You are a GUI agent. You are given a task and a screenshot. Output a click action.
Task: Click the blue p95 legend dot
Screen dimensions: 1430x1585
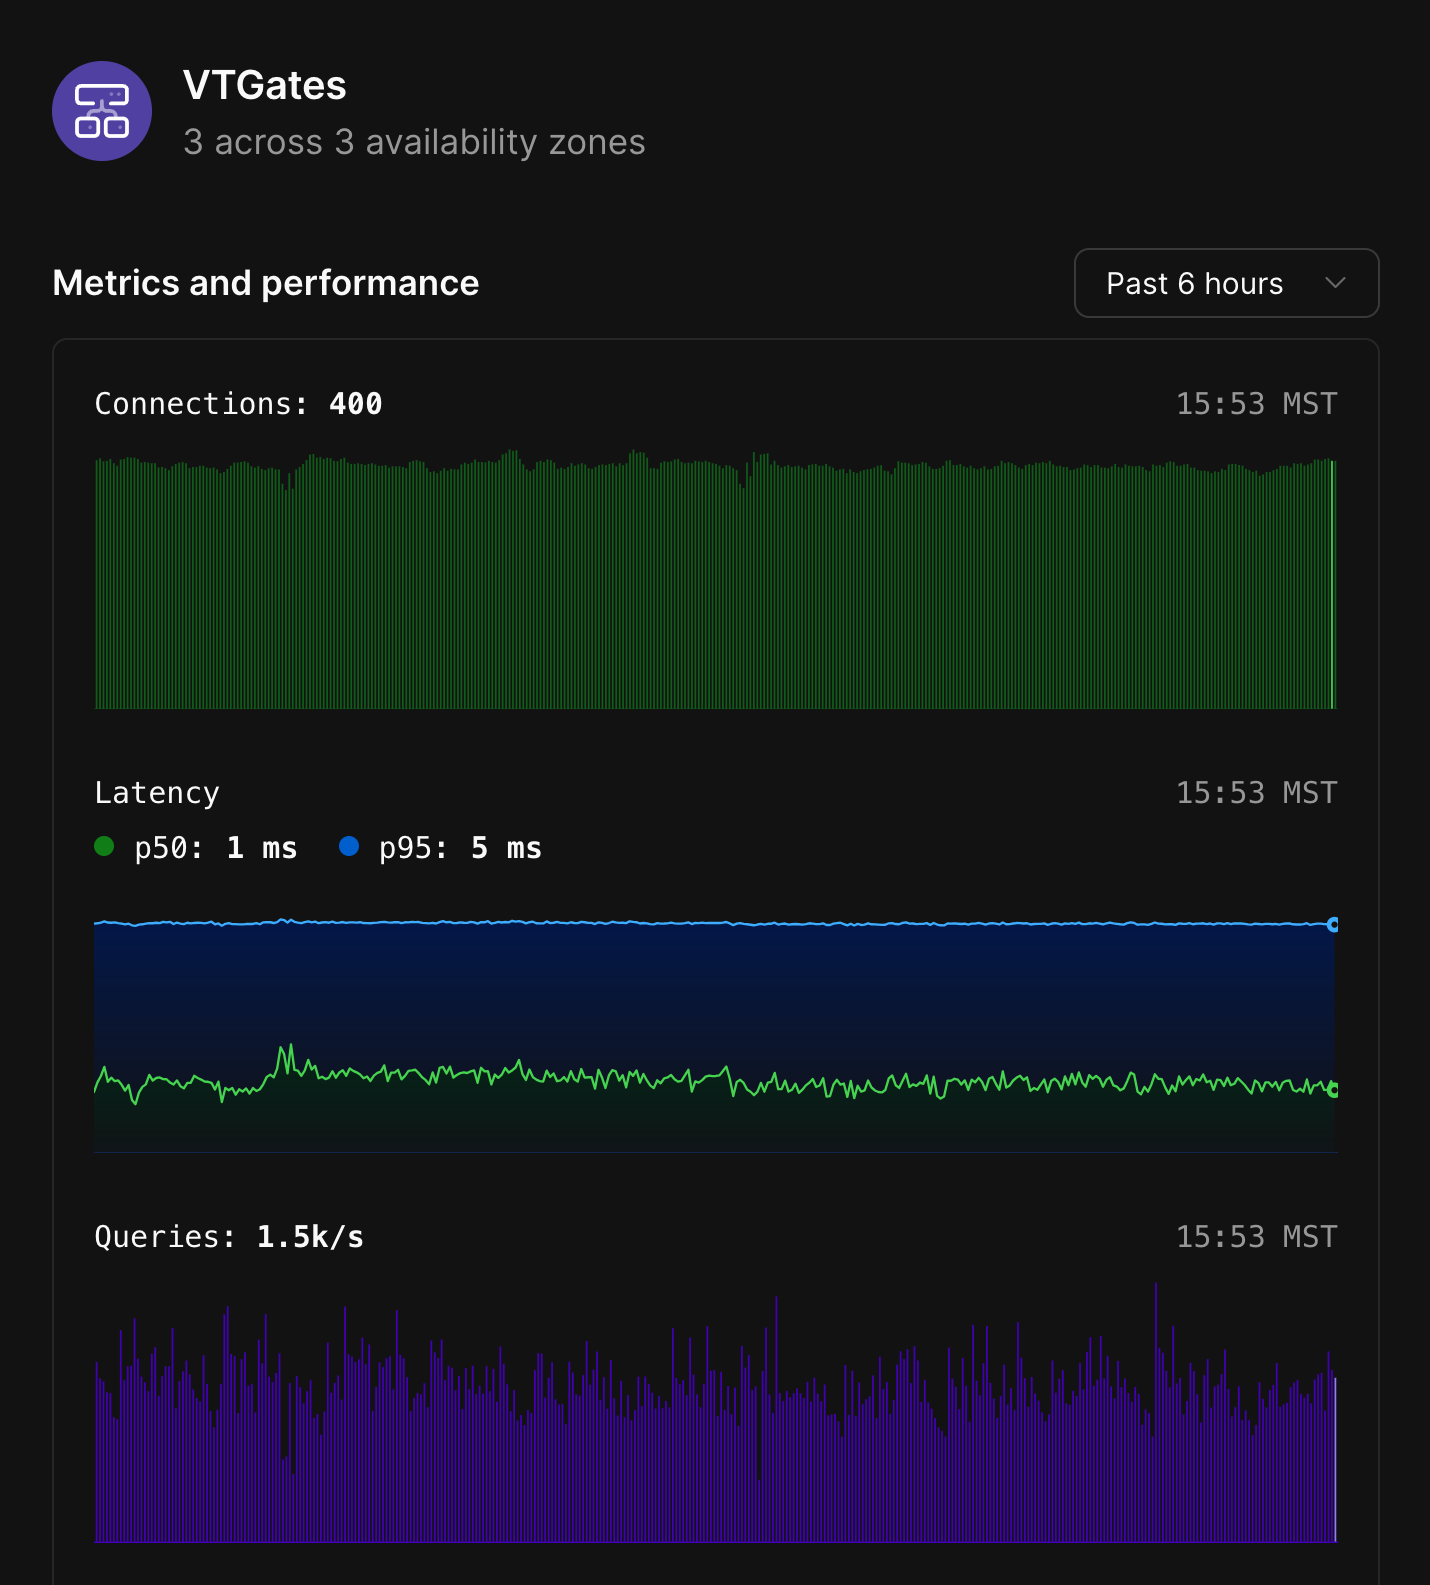(x=349, y=846)
